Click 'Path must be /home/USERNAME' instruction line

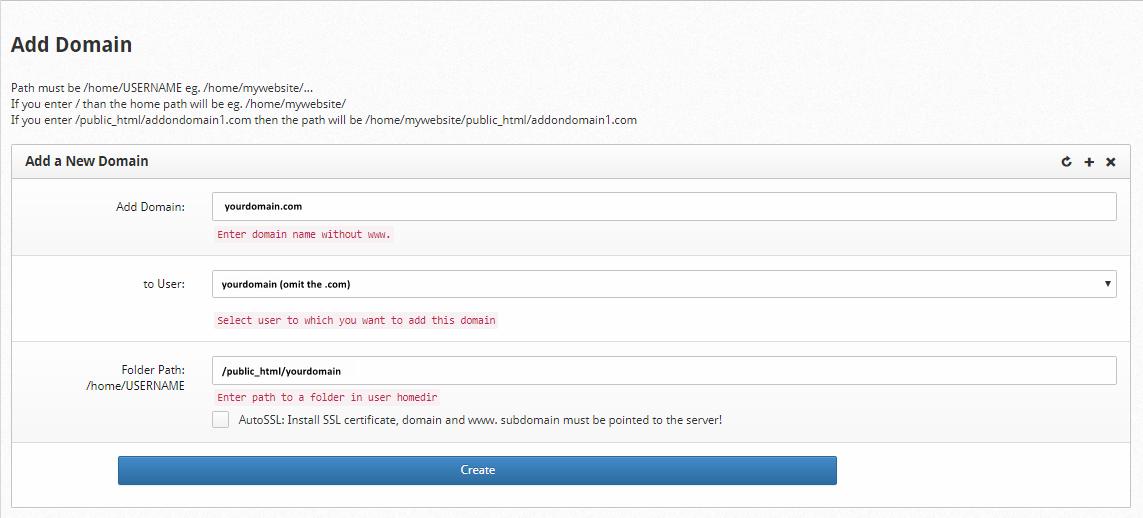pos(163,87)
